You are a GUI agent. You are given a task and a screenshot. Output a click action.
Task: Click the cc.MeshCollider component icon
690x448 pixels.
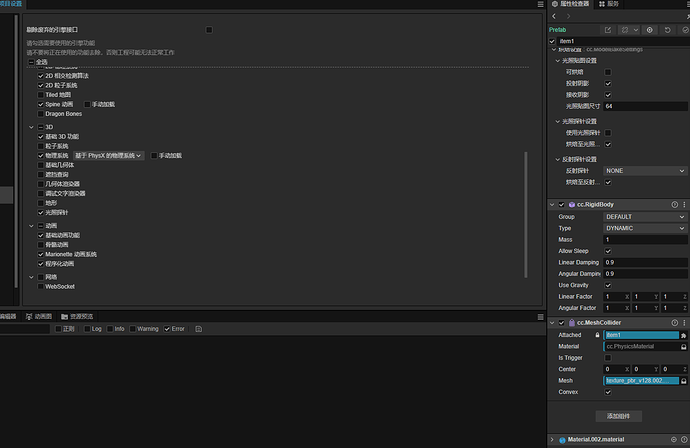pyautogui.click(x=572, y=323)
